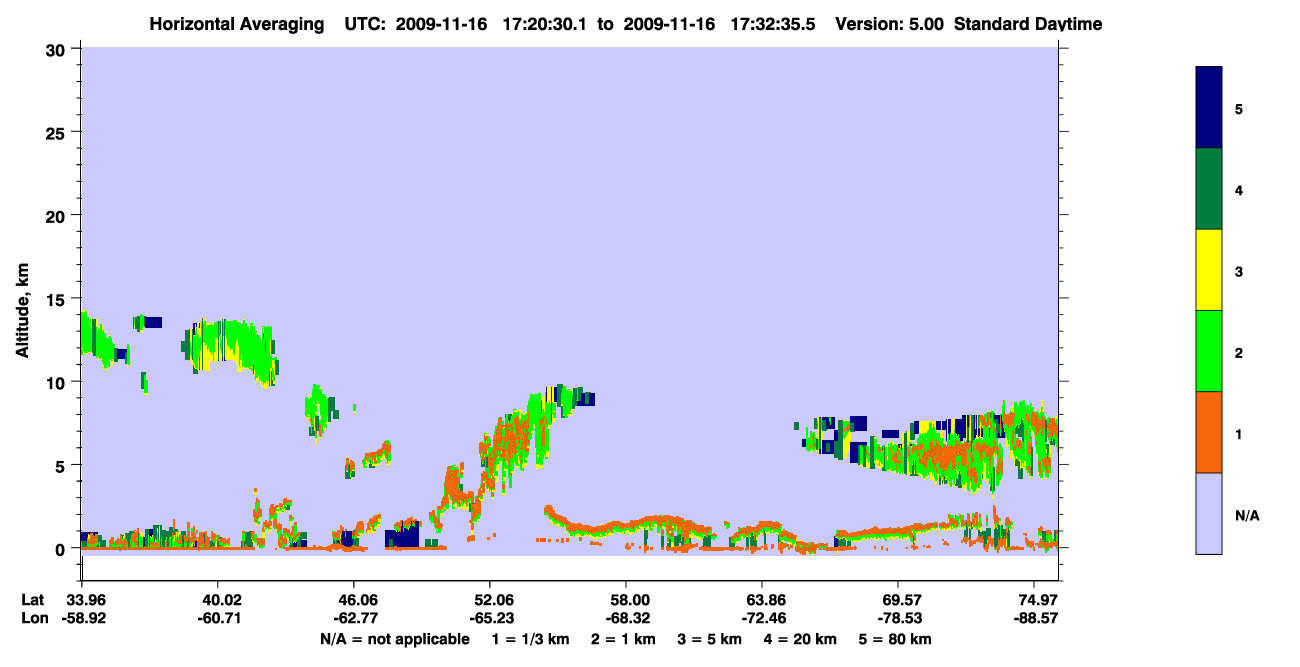The height and width of the screenshot is (667, 1300).
Task: Click the yellow colorbar segment labeled 3
Action: coord(1209,270)
